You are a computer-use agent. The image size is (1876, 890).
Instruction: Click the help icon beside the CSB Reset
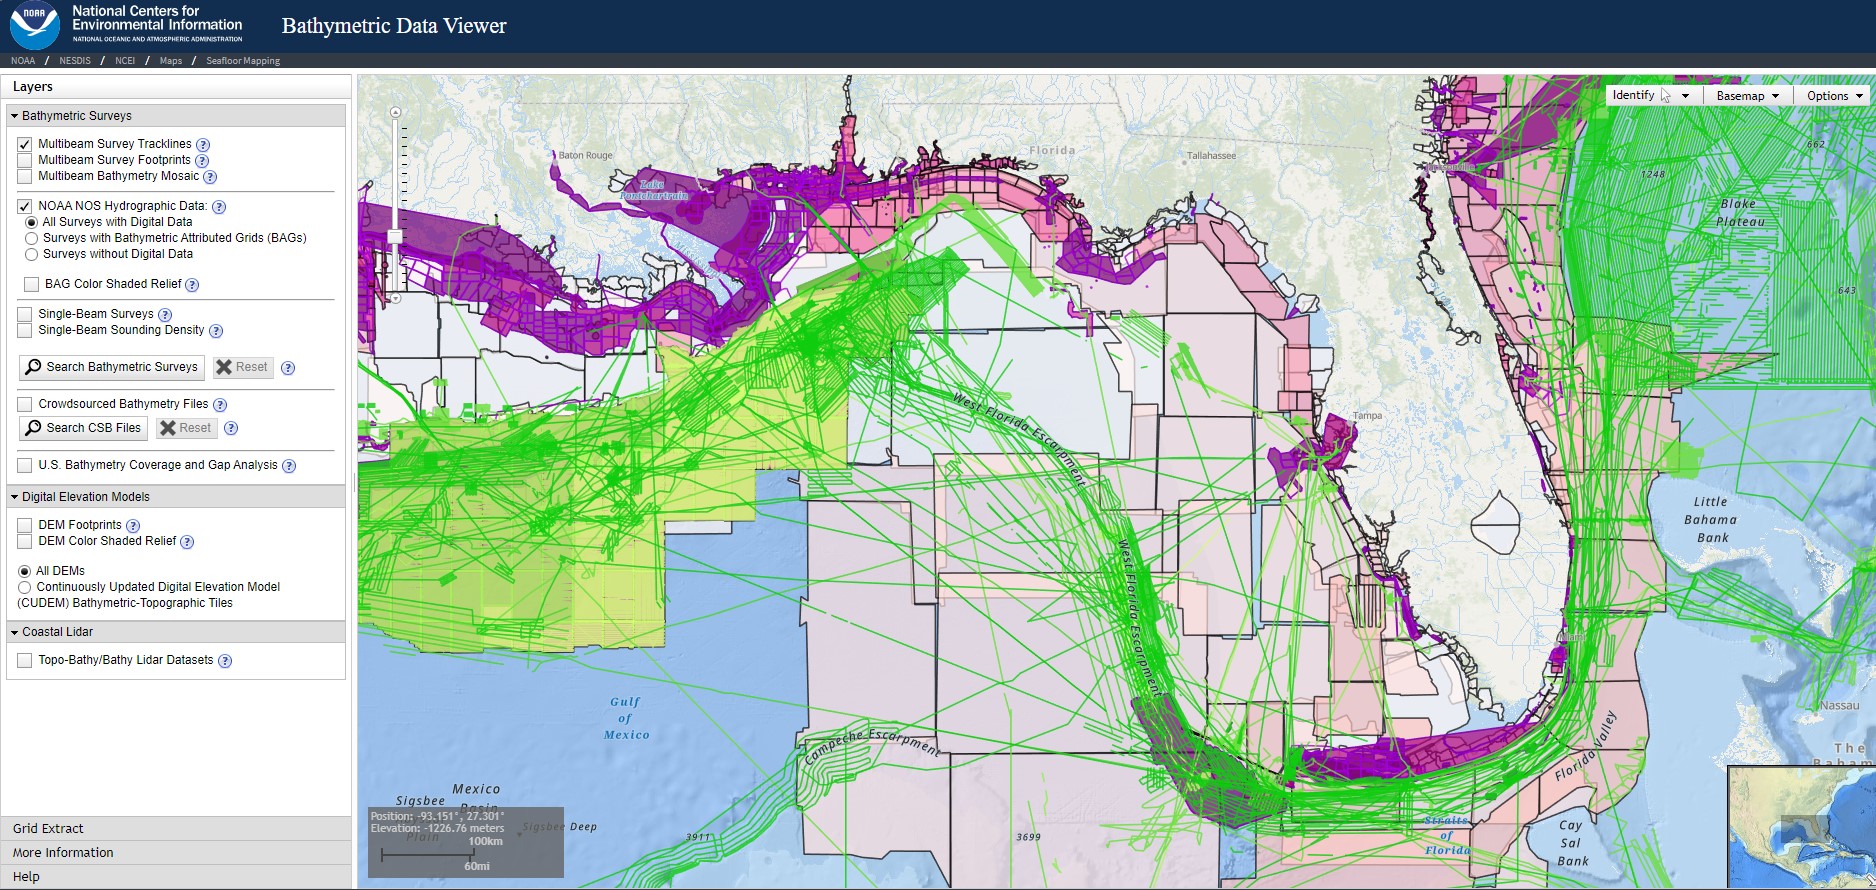point(231,428)
